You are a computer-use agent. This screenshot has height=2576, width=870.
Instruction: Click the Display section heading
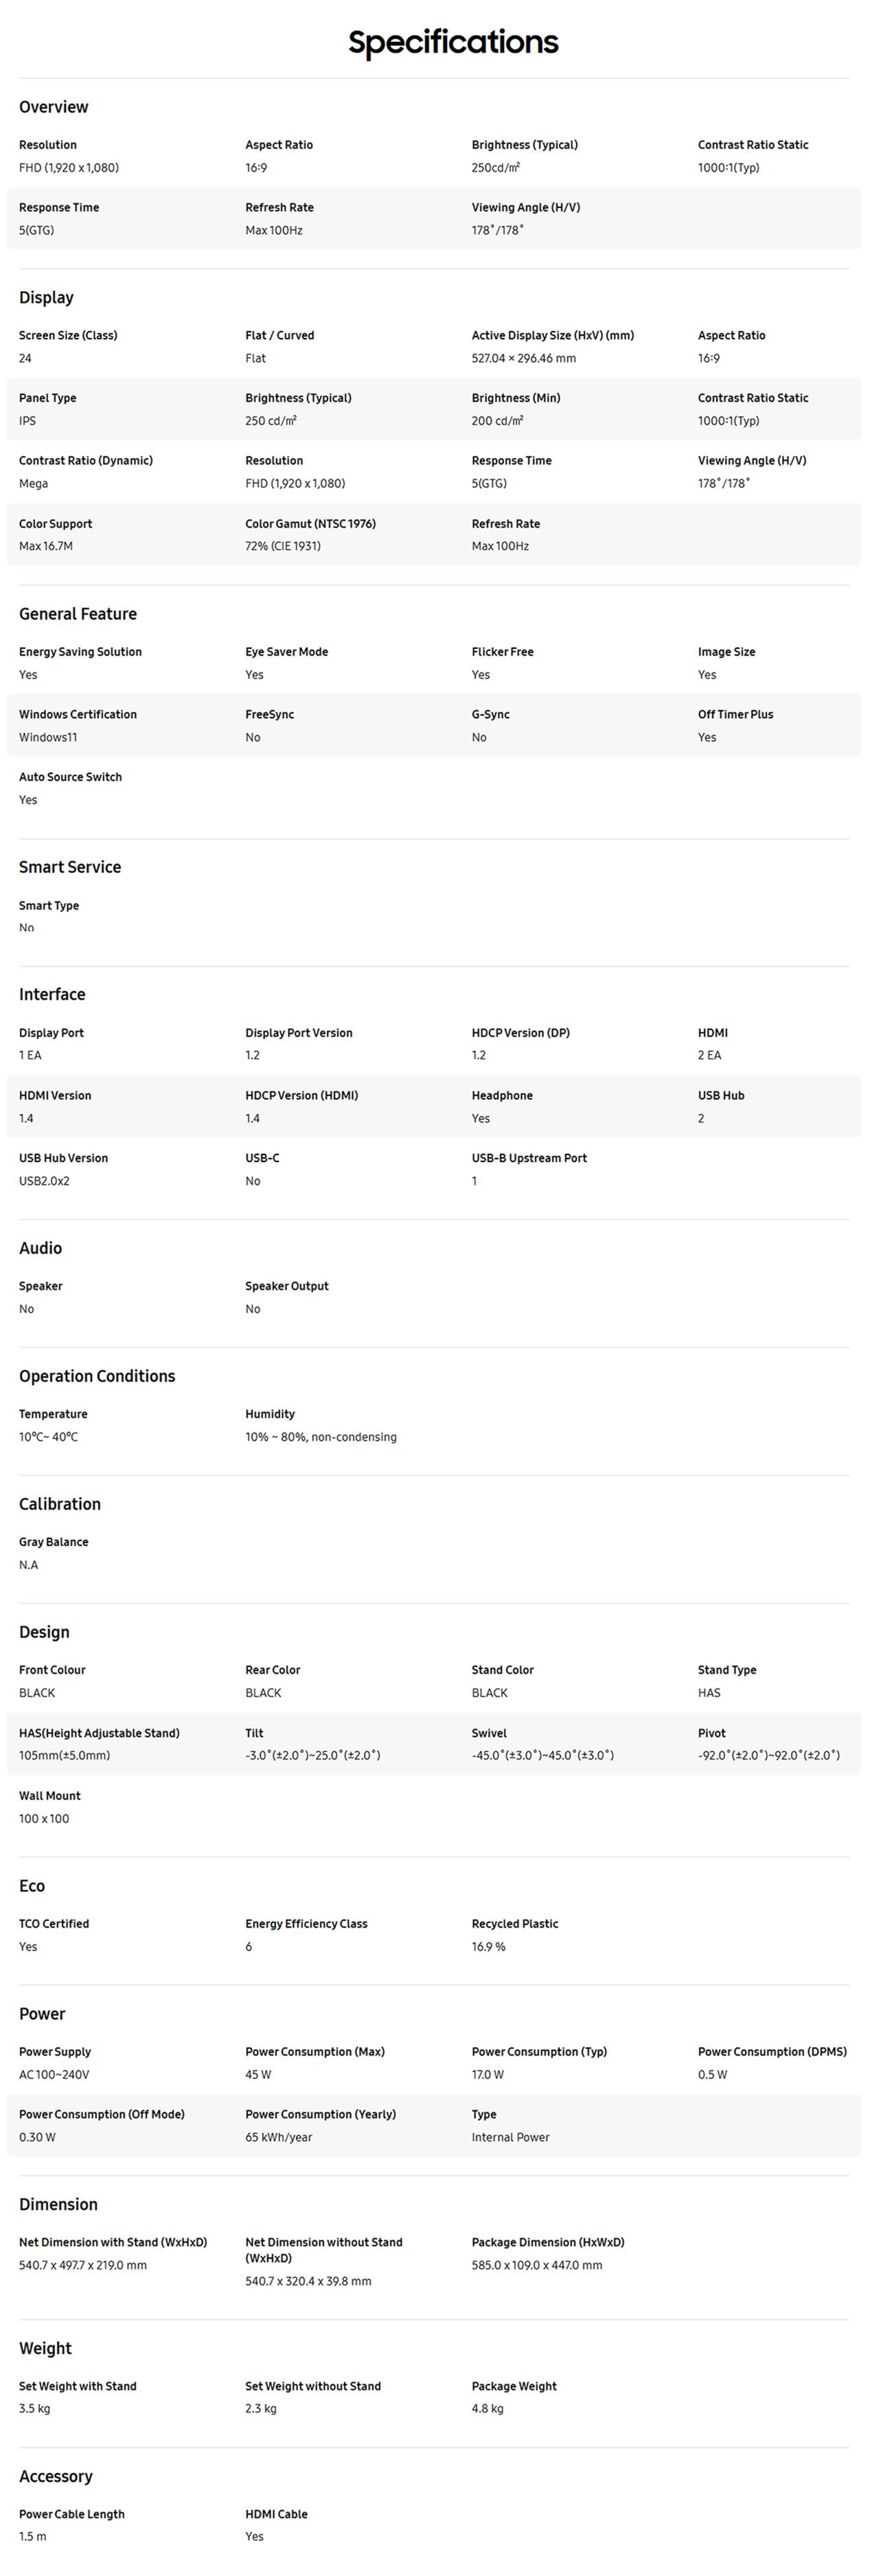click(46, 297)
